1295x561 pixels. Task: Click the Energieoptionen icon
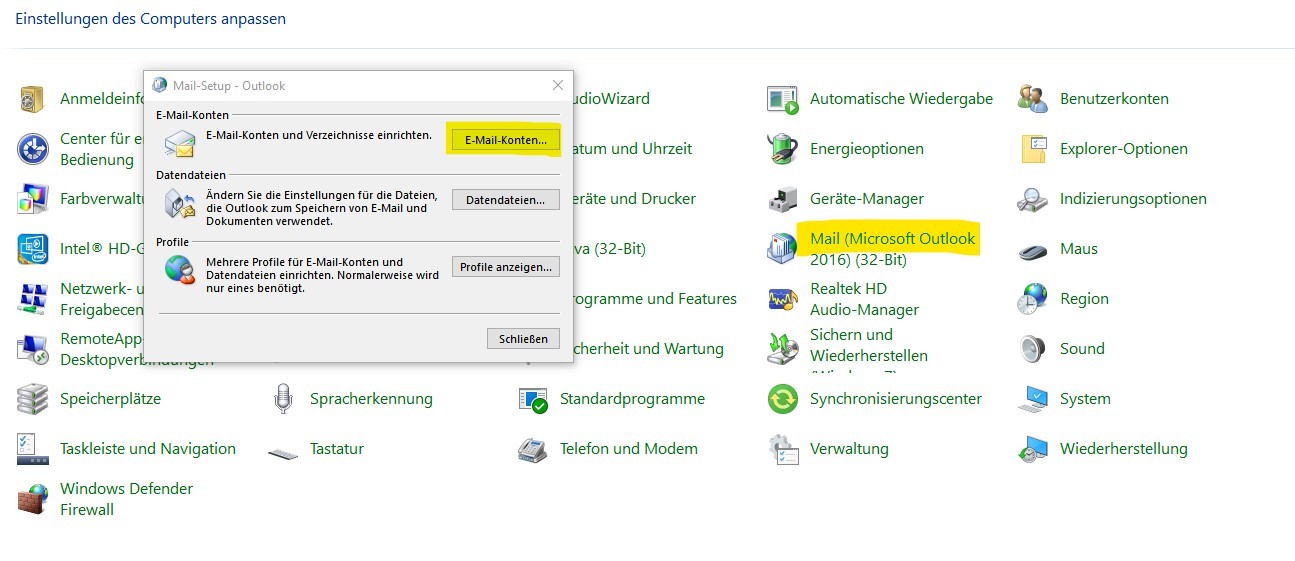coord(783,149)
